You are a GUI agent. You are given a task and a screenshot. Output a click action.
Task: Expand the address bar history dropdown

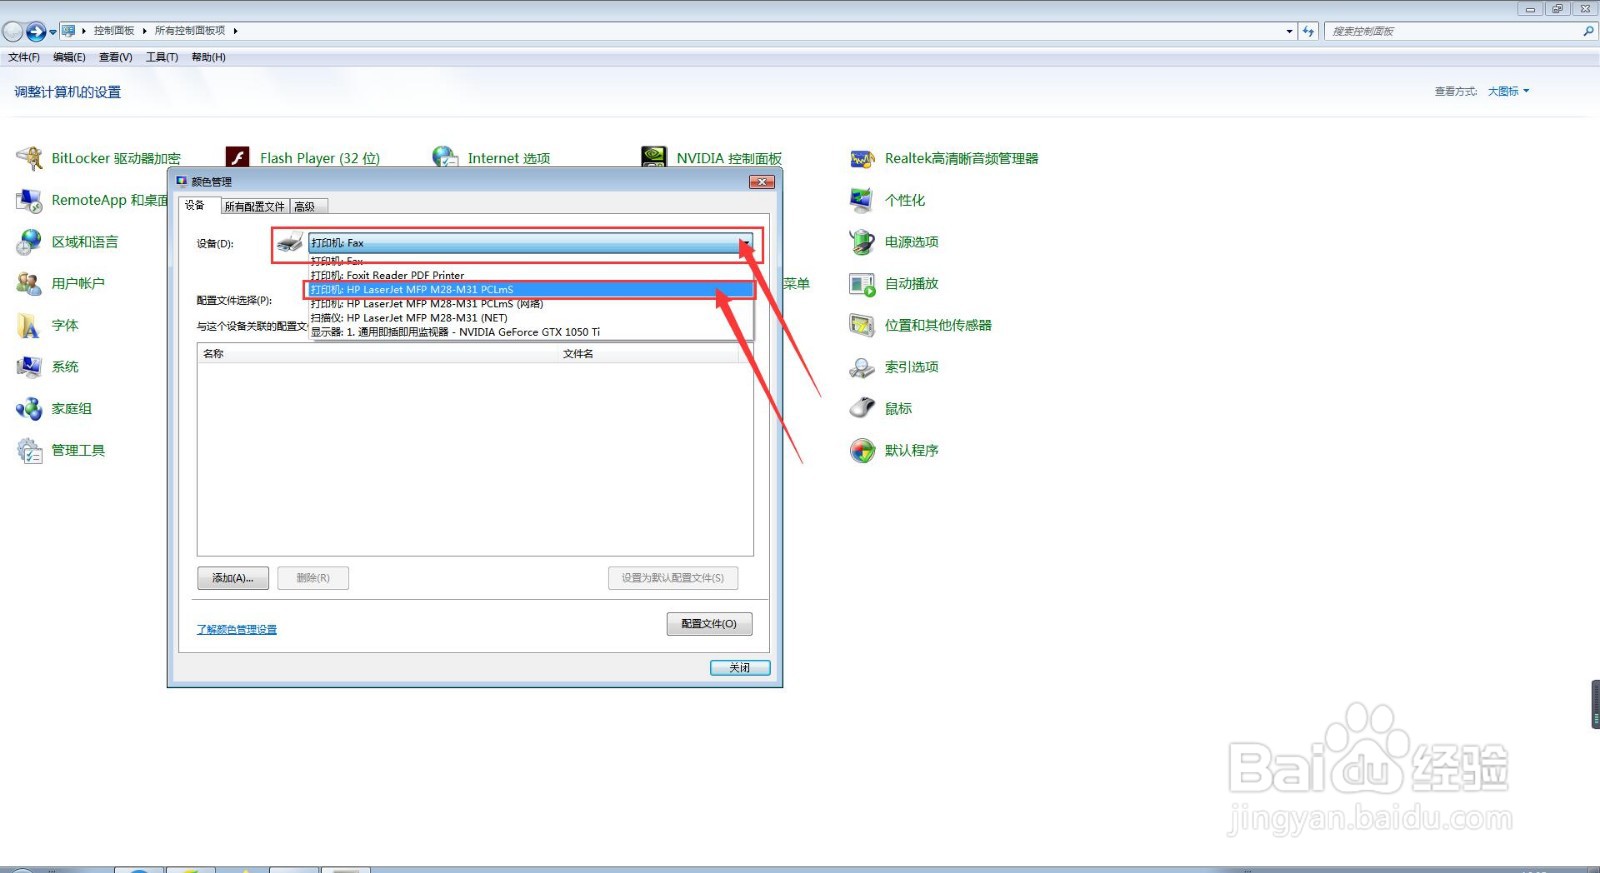(1289, 31)
